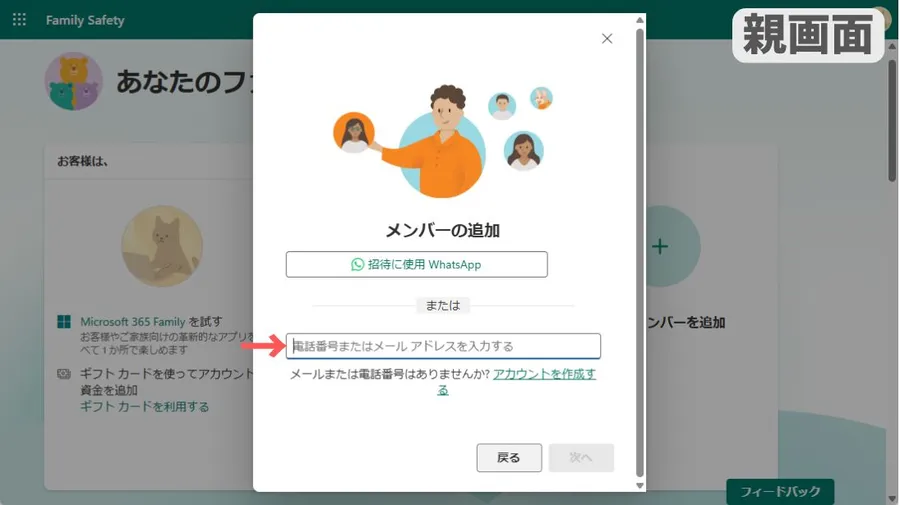Click the plus icon to add member

pos(659,246)
